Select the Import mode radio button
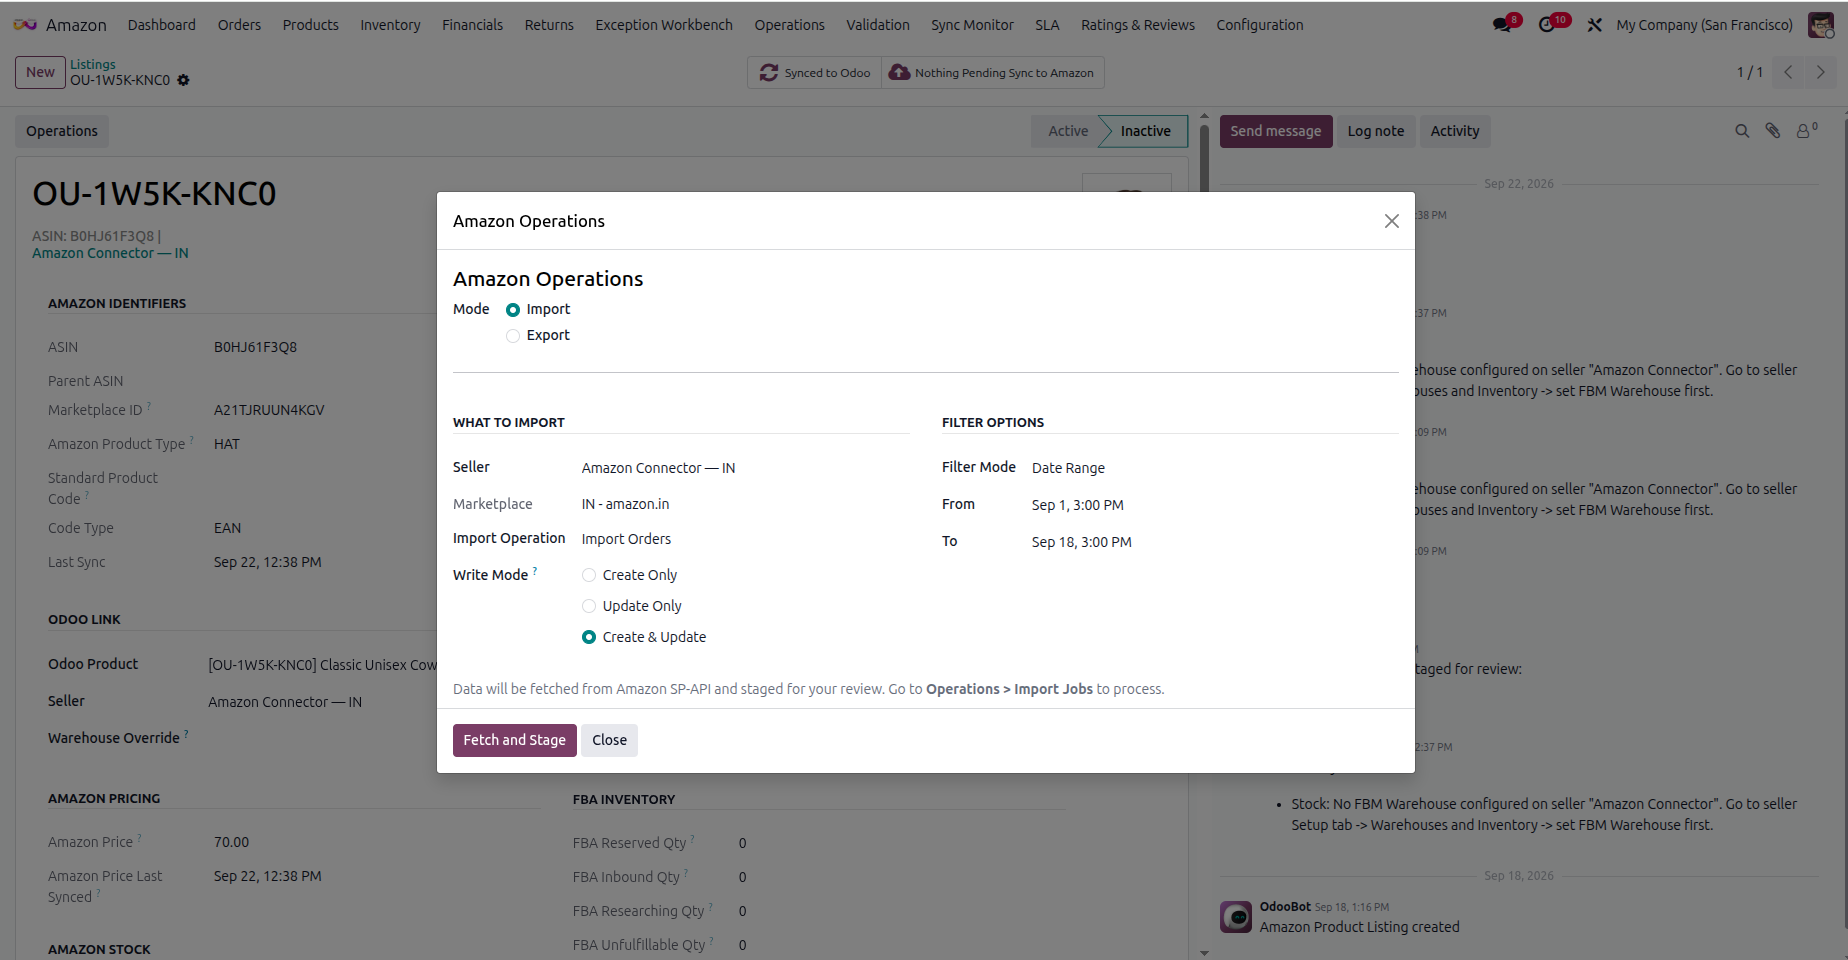The image size is (1848, 960). pyautogui.click(x=513, y=310)
